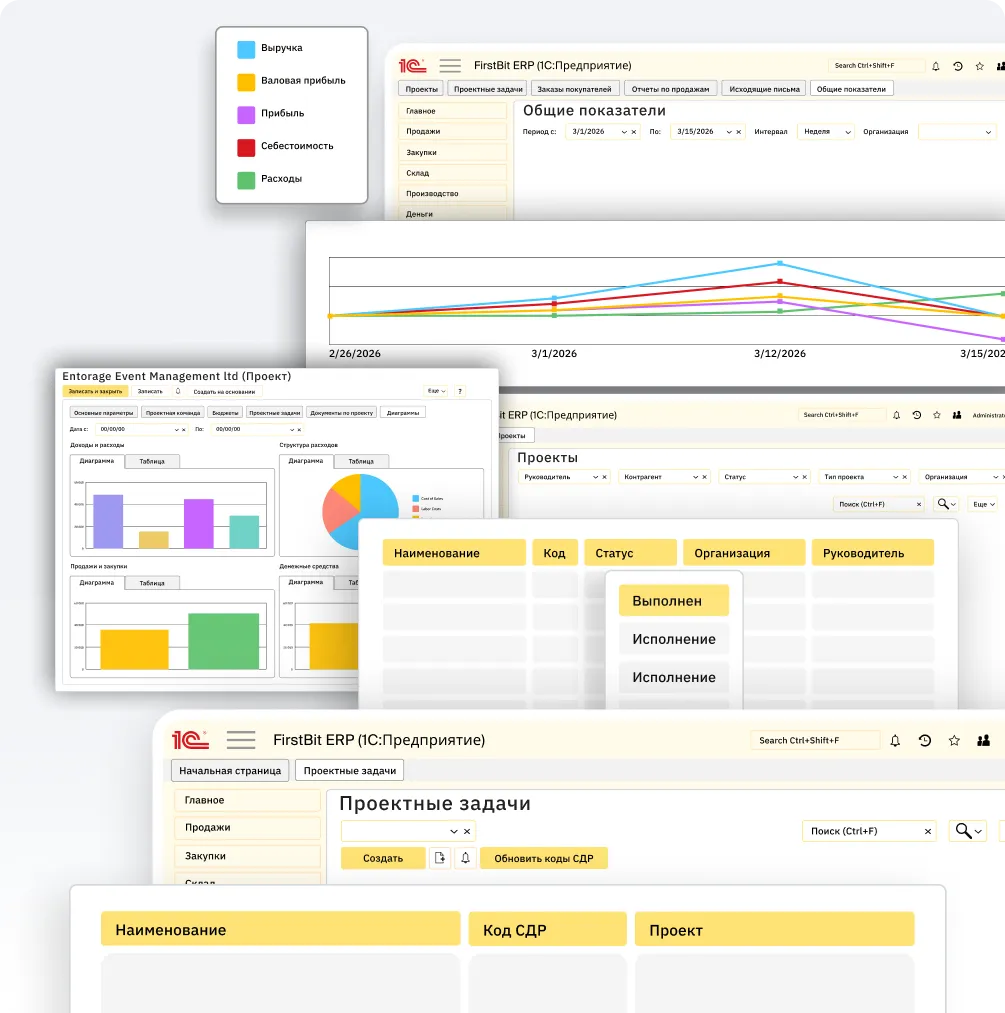Click new document icon next to Создать
This screenshot has height=1013, width=1005.
tap(440, 858)
